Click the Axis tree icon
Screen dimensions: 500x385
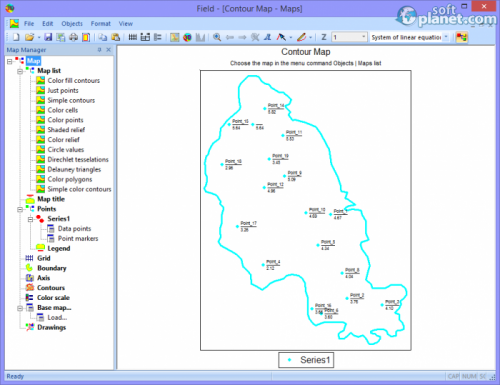(29, 278)
